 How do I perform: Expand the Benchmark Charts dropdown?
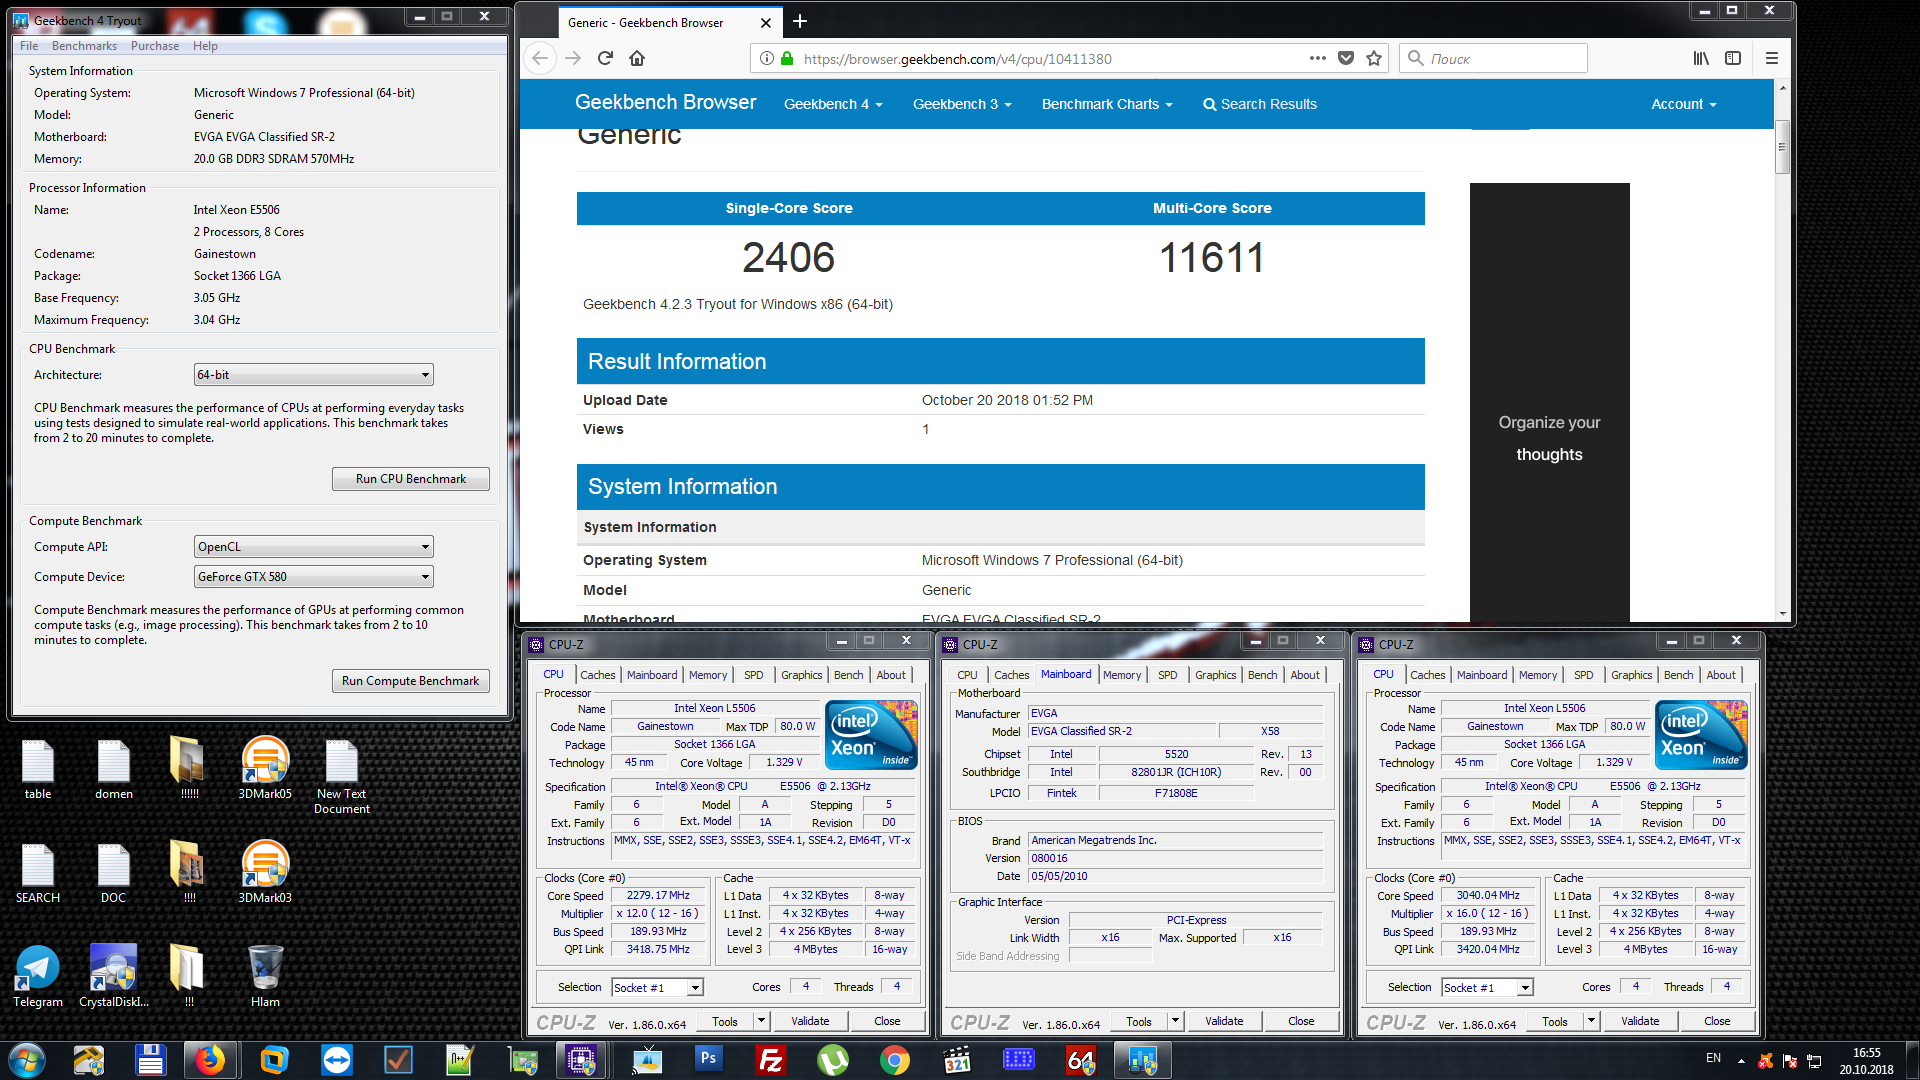click(x=1107, y=104)
